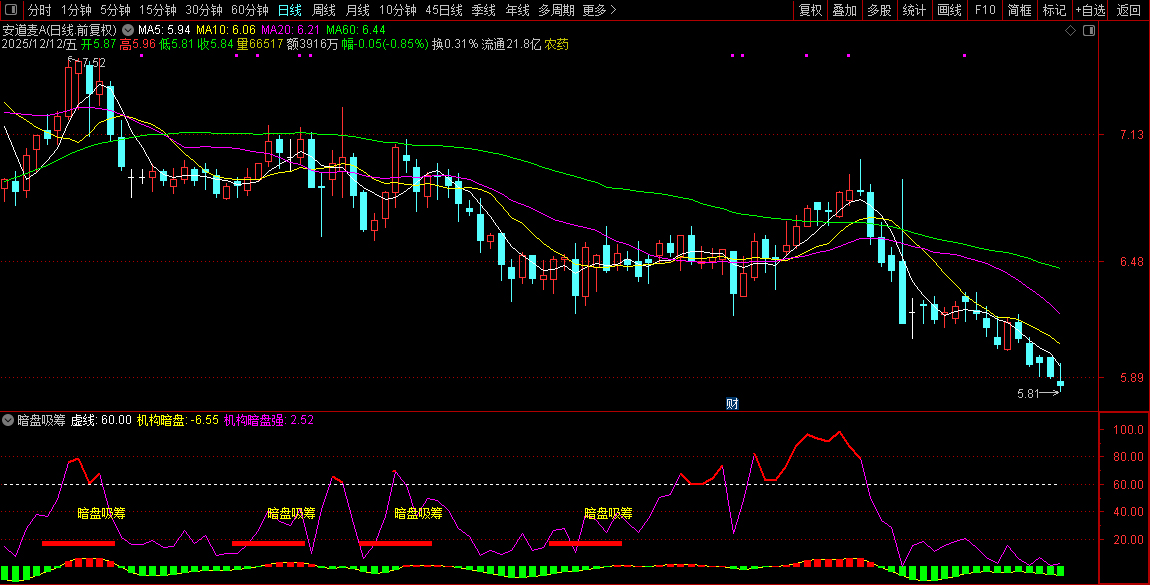Viewport: 1150px width, 585px height.
Task: Click the 农药 sector link
Action: pos(556,45)
